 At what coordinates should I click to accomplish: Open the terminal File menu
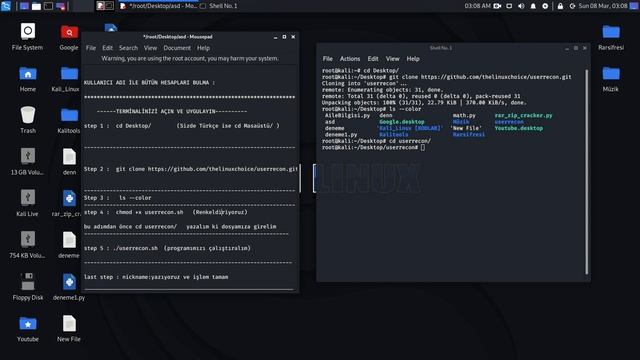coord(328,59)
